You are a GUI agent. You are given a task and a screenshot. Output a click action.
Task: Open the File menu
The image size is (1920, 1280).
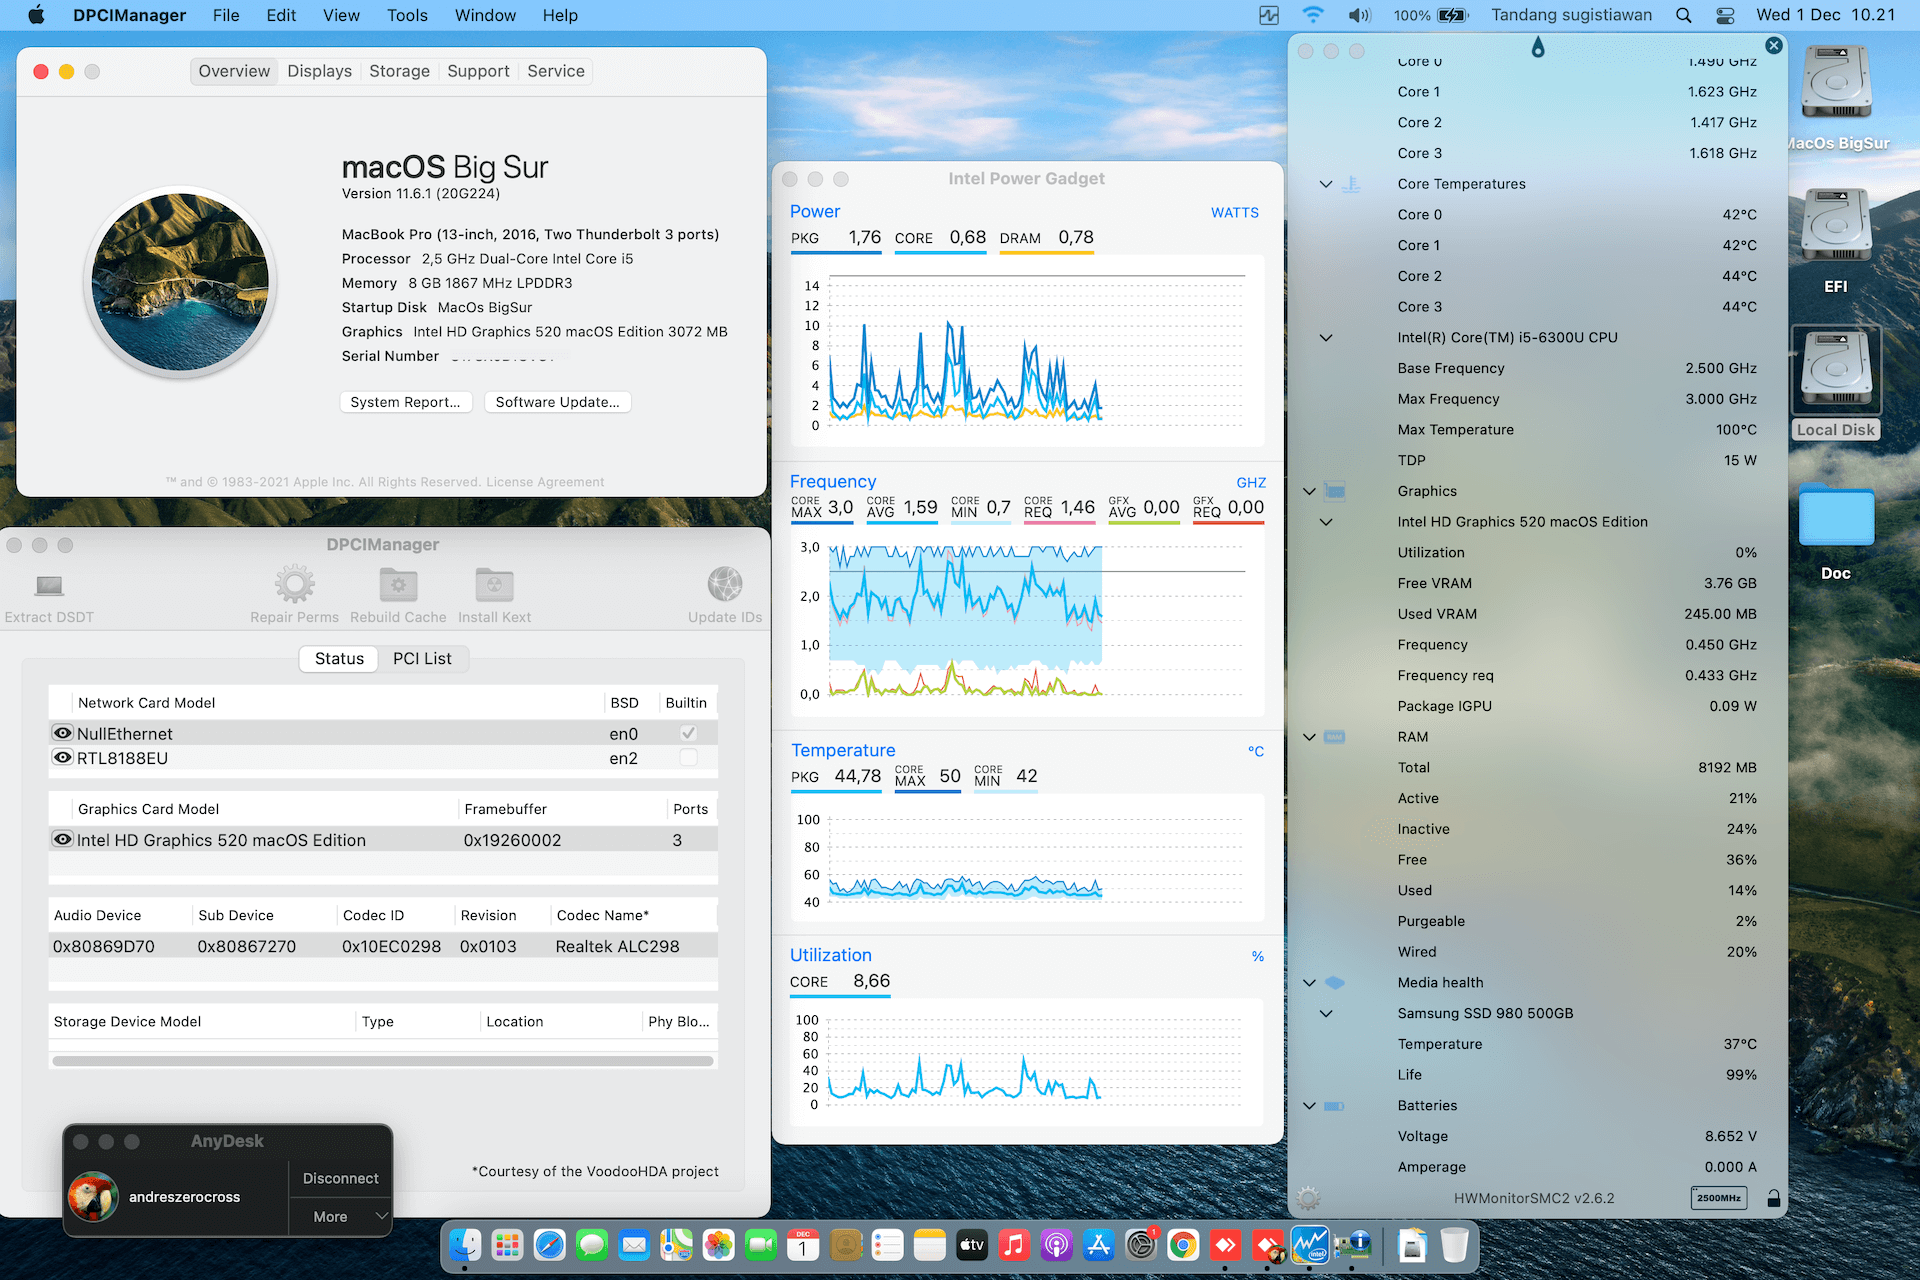pyautogui.click(x=226, y=15)
